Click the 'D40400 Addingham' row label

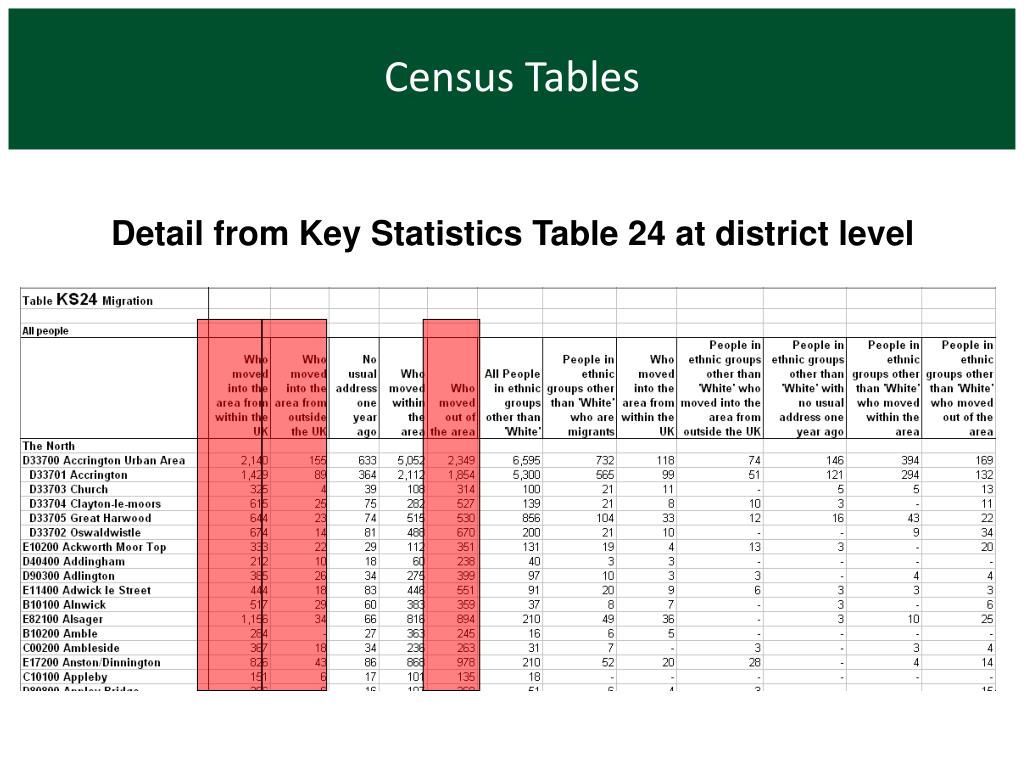pyautogui.click(x=73, y=561)
